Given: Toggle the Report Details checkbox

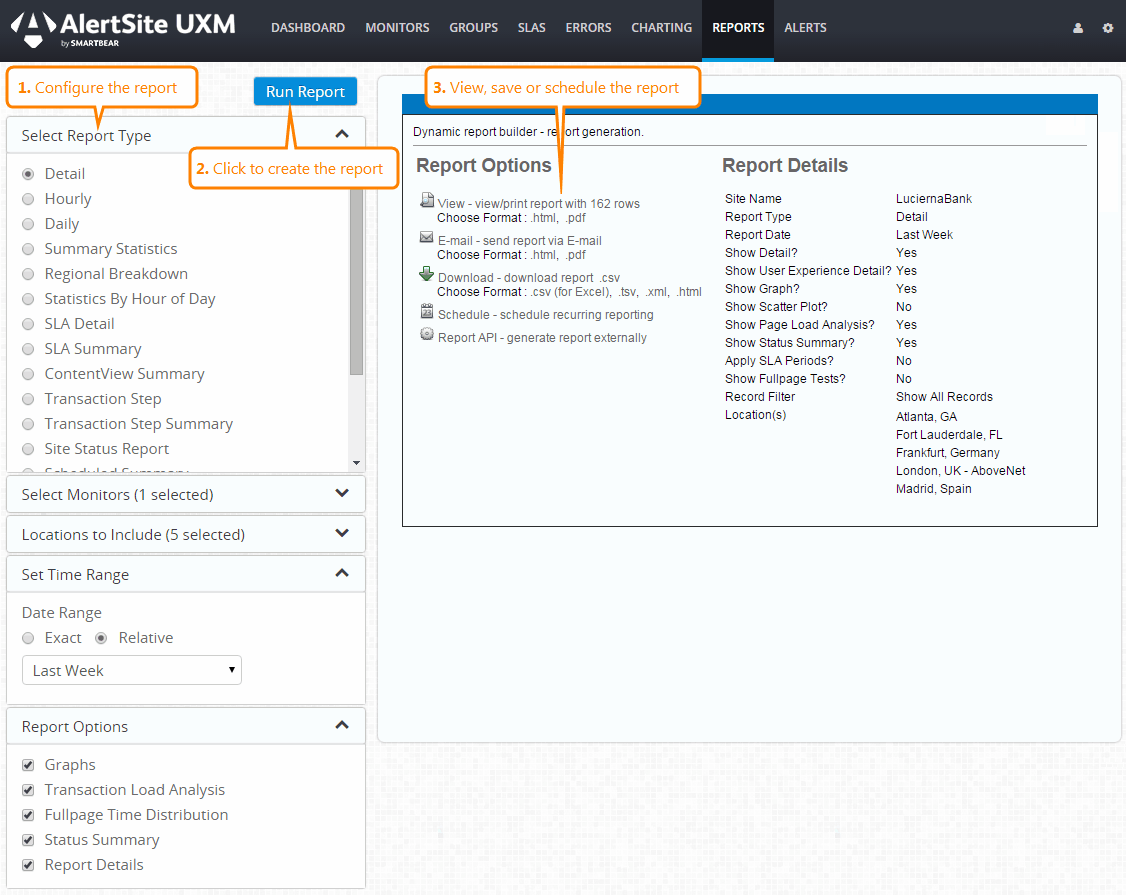Looking at the screenshot, I should [28, 865].
